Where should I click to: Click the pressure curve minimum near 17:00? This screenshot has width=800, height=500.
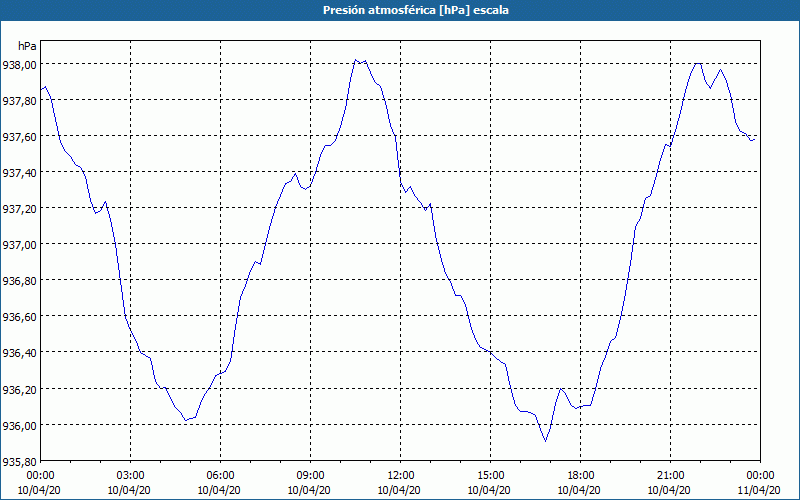click(x=545, y=441)
